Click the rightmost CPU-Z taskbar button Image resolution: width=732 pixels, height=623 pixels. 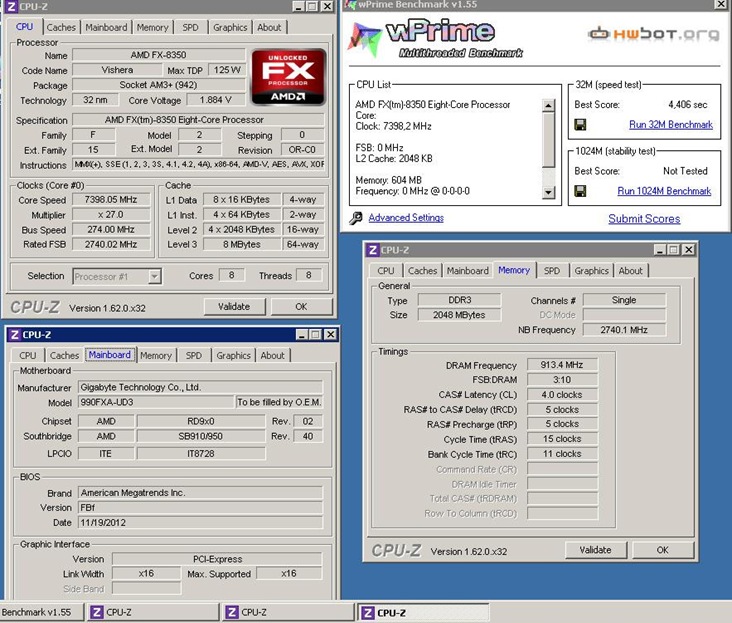[x=425, y=612]
